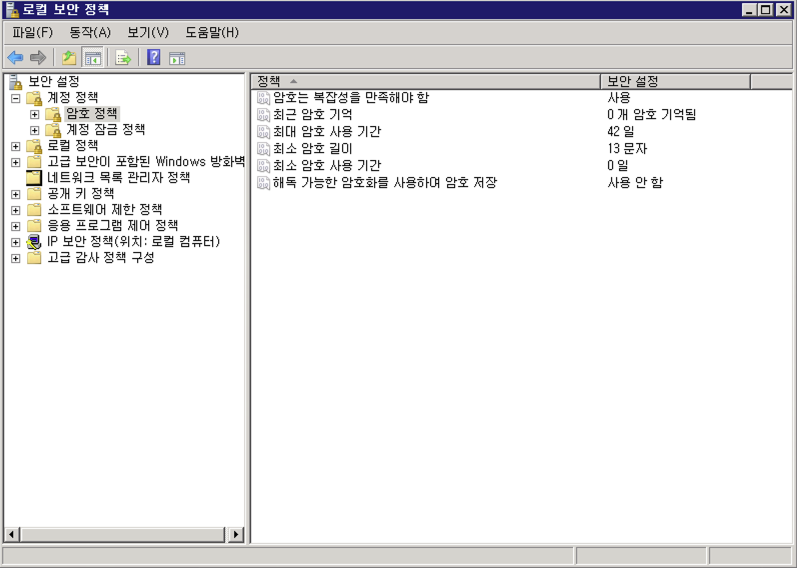
Task: Open the 파일(F) menu
Action: (x=33, y=33)
